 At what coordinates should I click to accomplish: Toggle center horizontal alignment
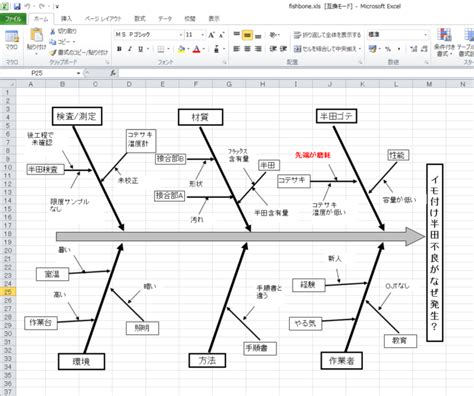(247, 49)
